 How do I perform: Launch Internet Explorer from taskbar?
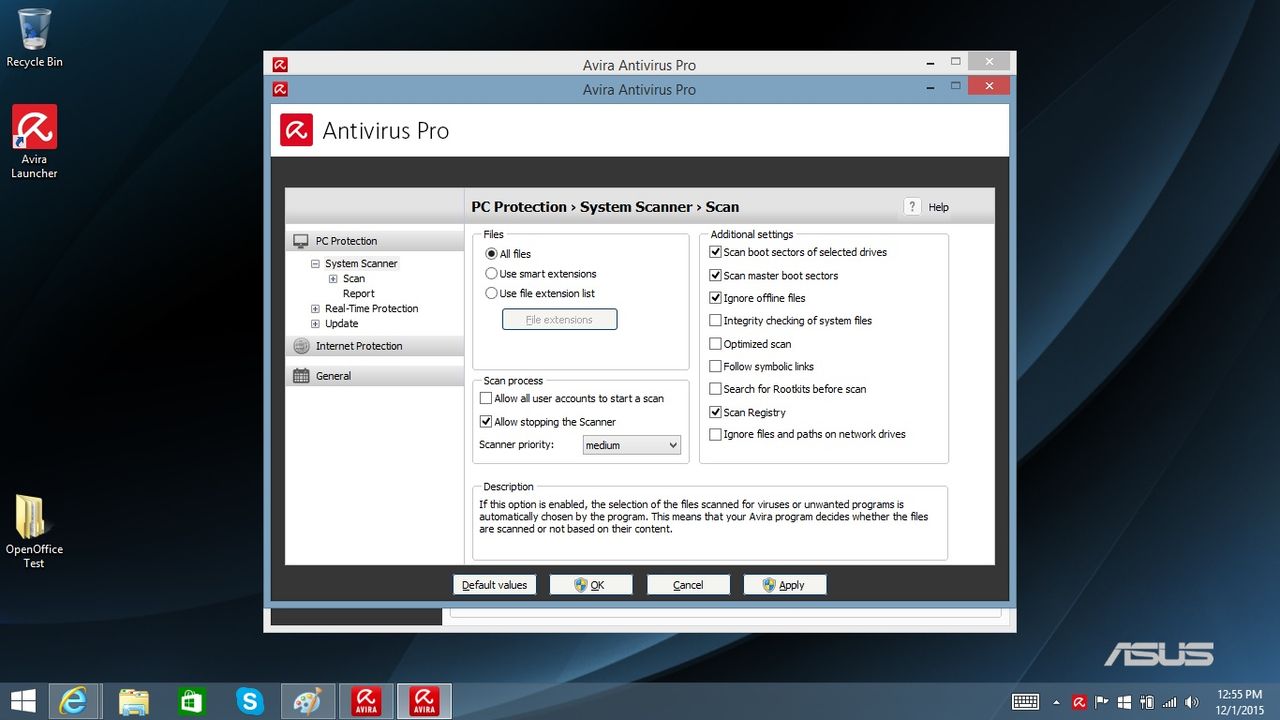pyautogui.click(x=74, y=701)
